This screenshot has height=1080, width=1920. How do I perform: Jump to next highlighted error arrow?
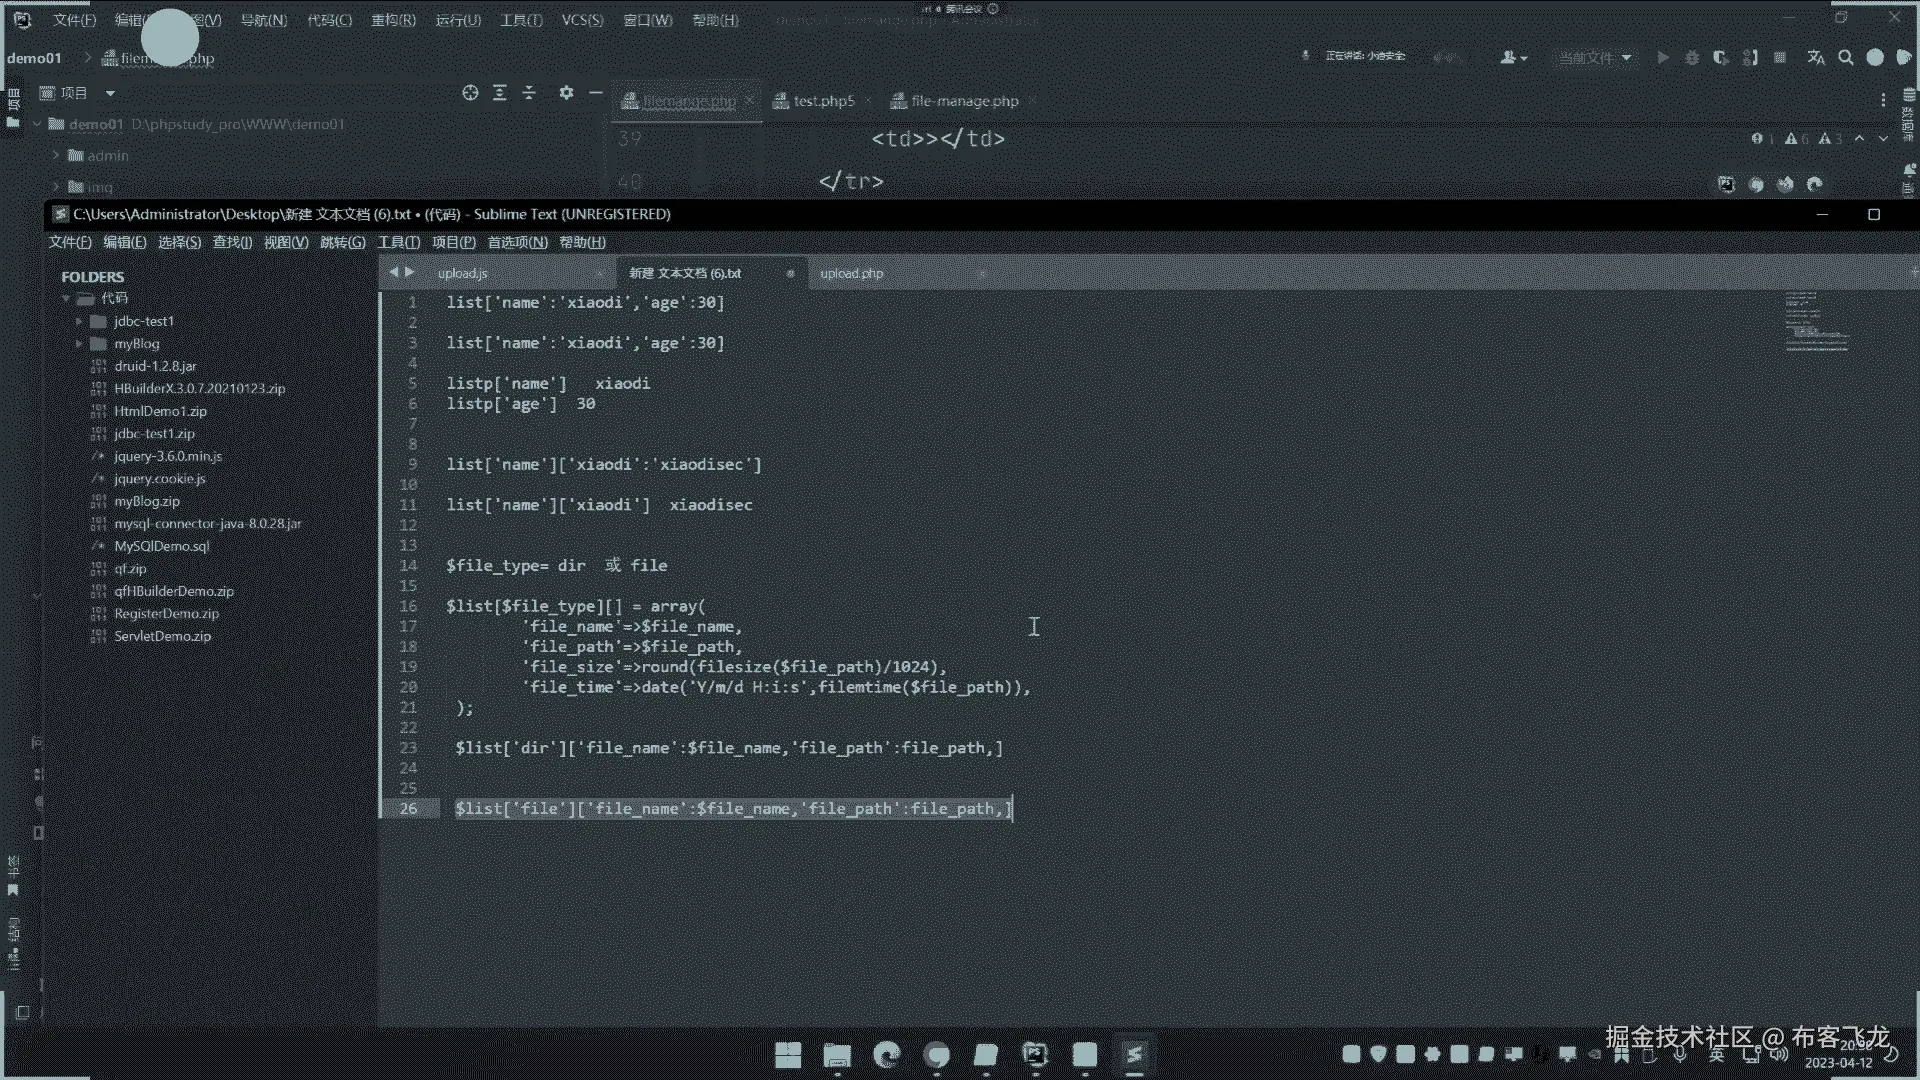coord(1883,139)
